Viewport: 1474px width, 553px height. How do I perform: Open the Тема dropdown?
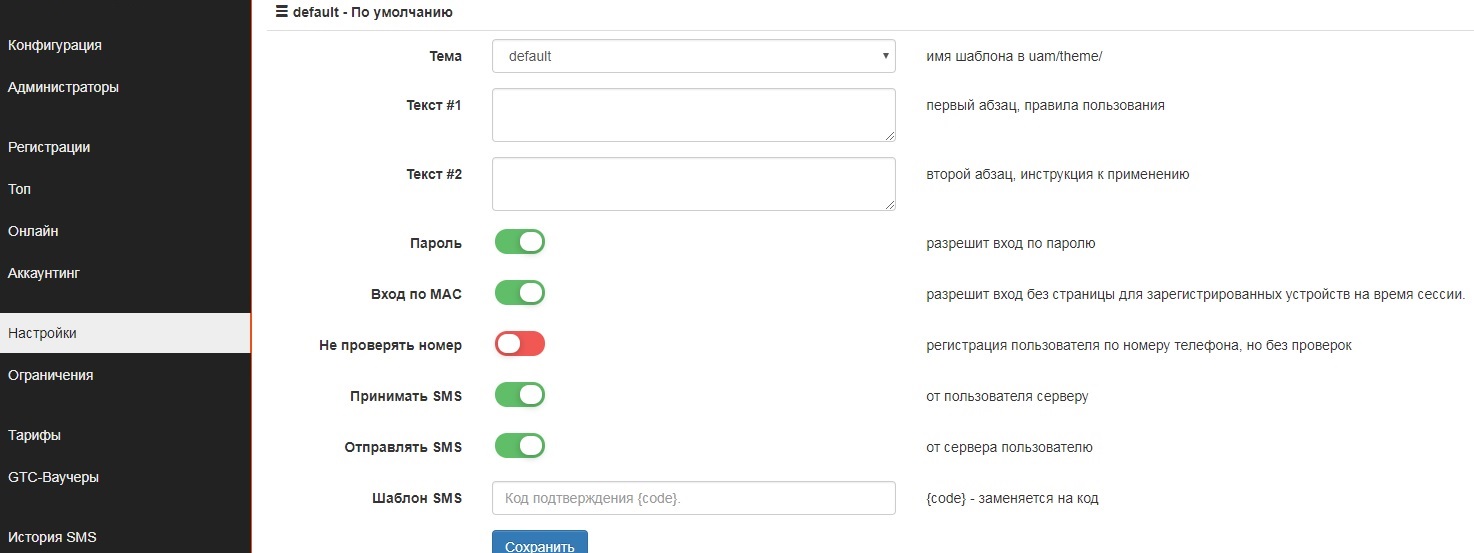coord(693,56)
